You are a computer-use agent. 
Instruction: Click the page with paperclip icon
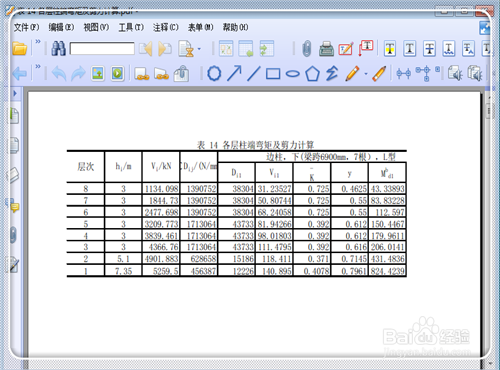(x=181, y=73)
